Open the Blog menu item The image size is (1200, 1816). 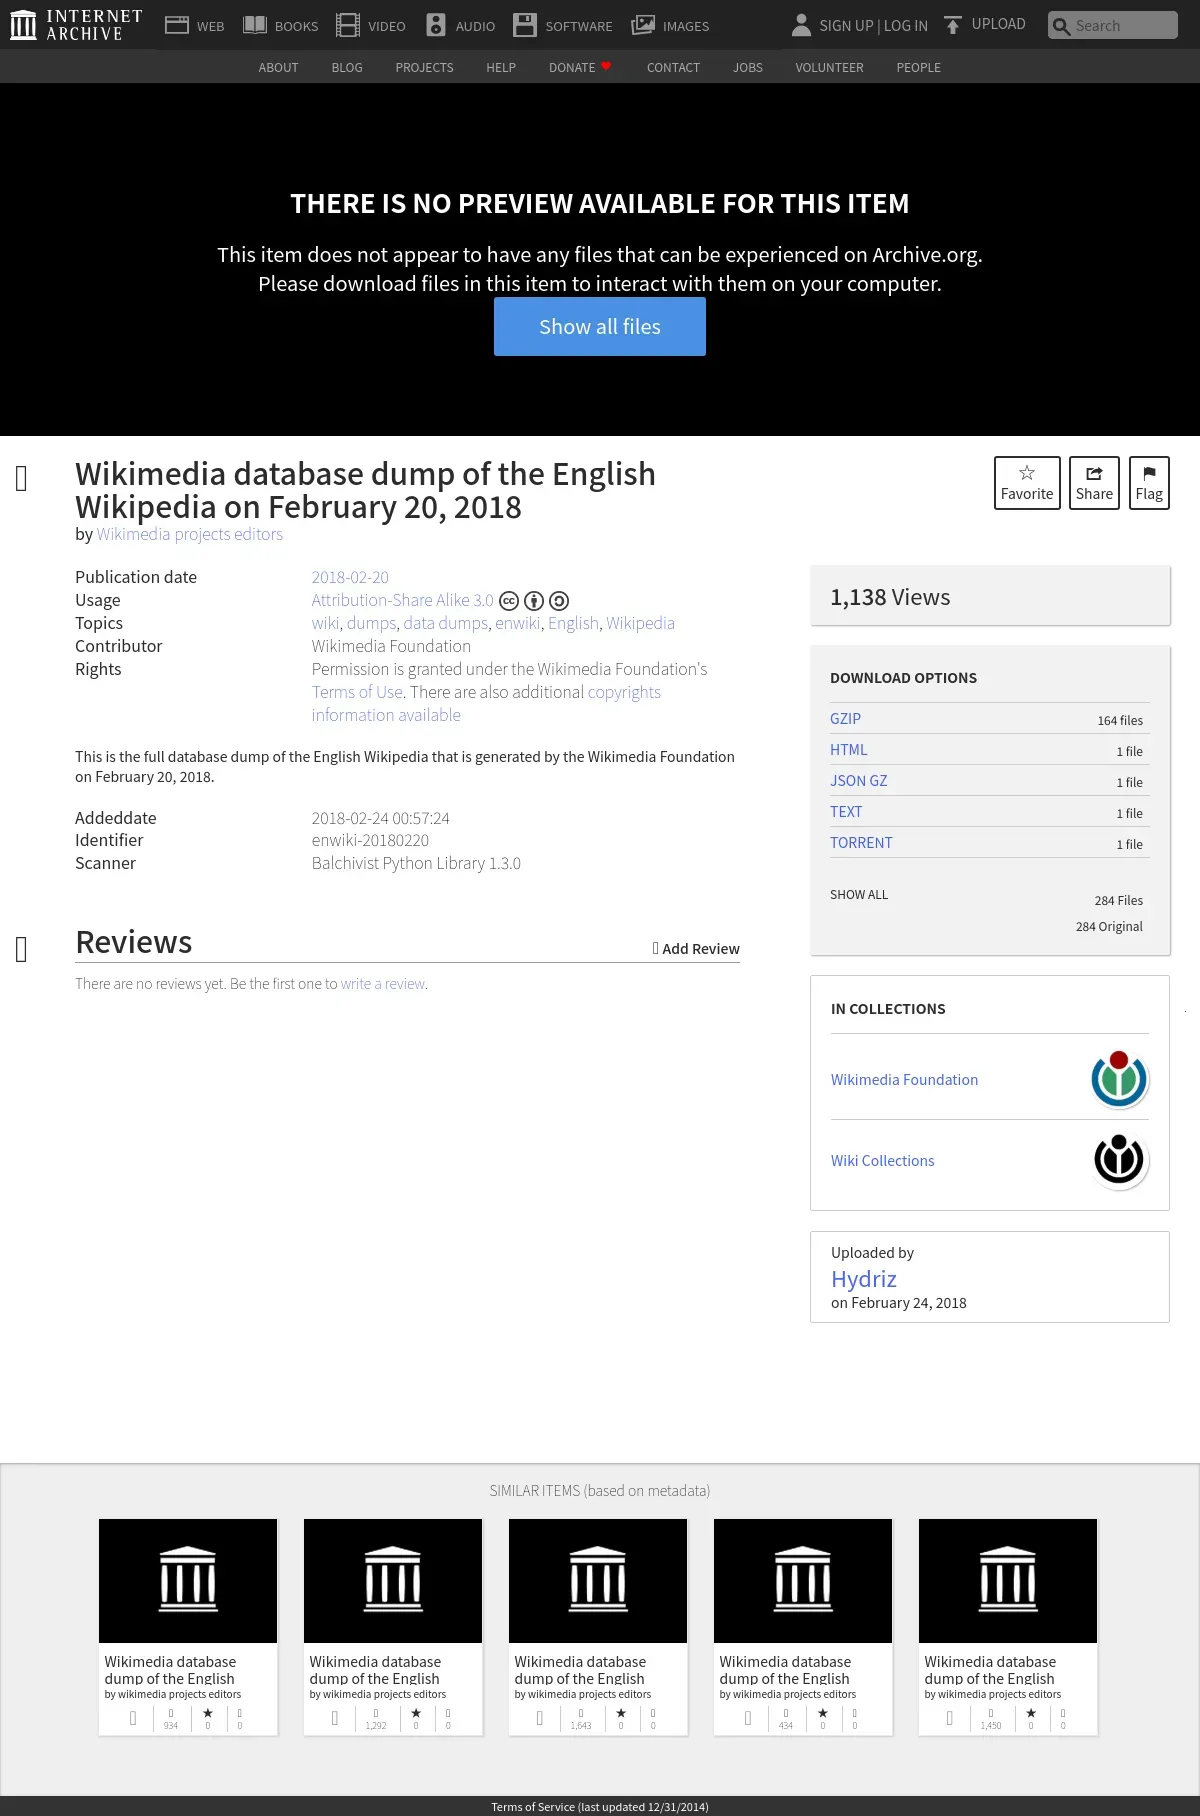pos(347,67)
